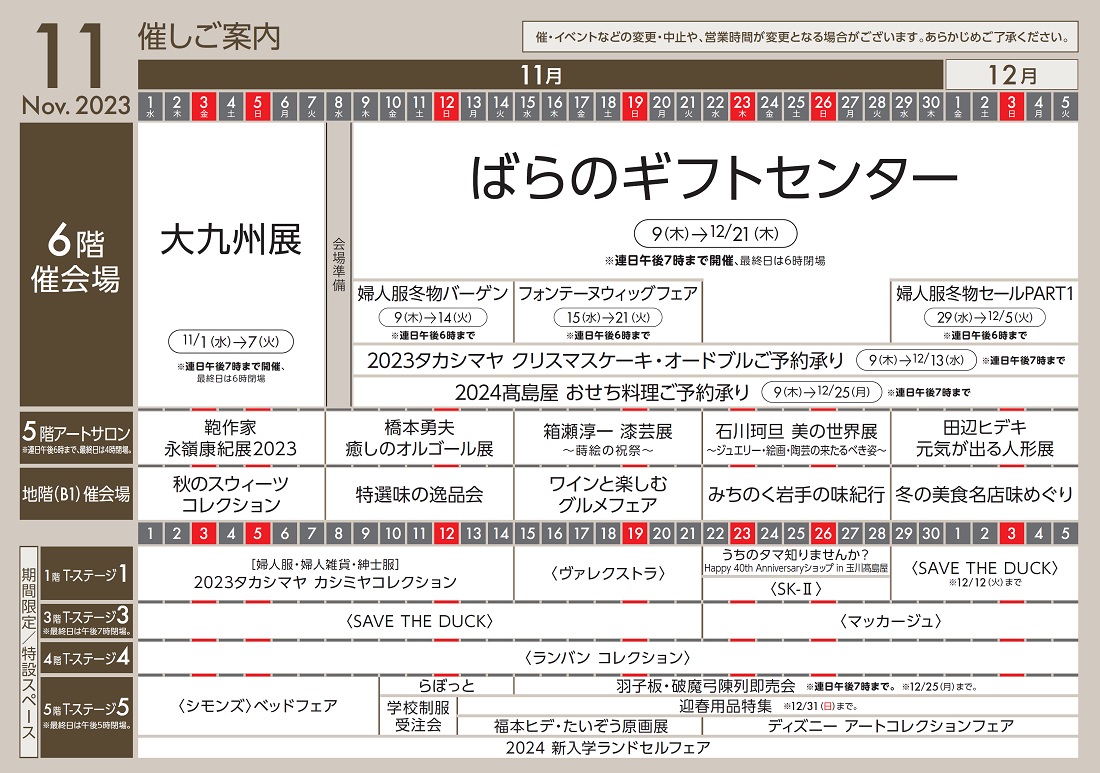Select the 迎春用品特集 row
The width and height of the screenshot is (1100, 773).
tap(768, 706)
